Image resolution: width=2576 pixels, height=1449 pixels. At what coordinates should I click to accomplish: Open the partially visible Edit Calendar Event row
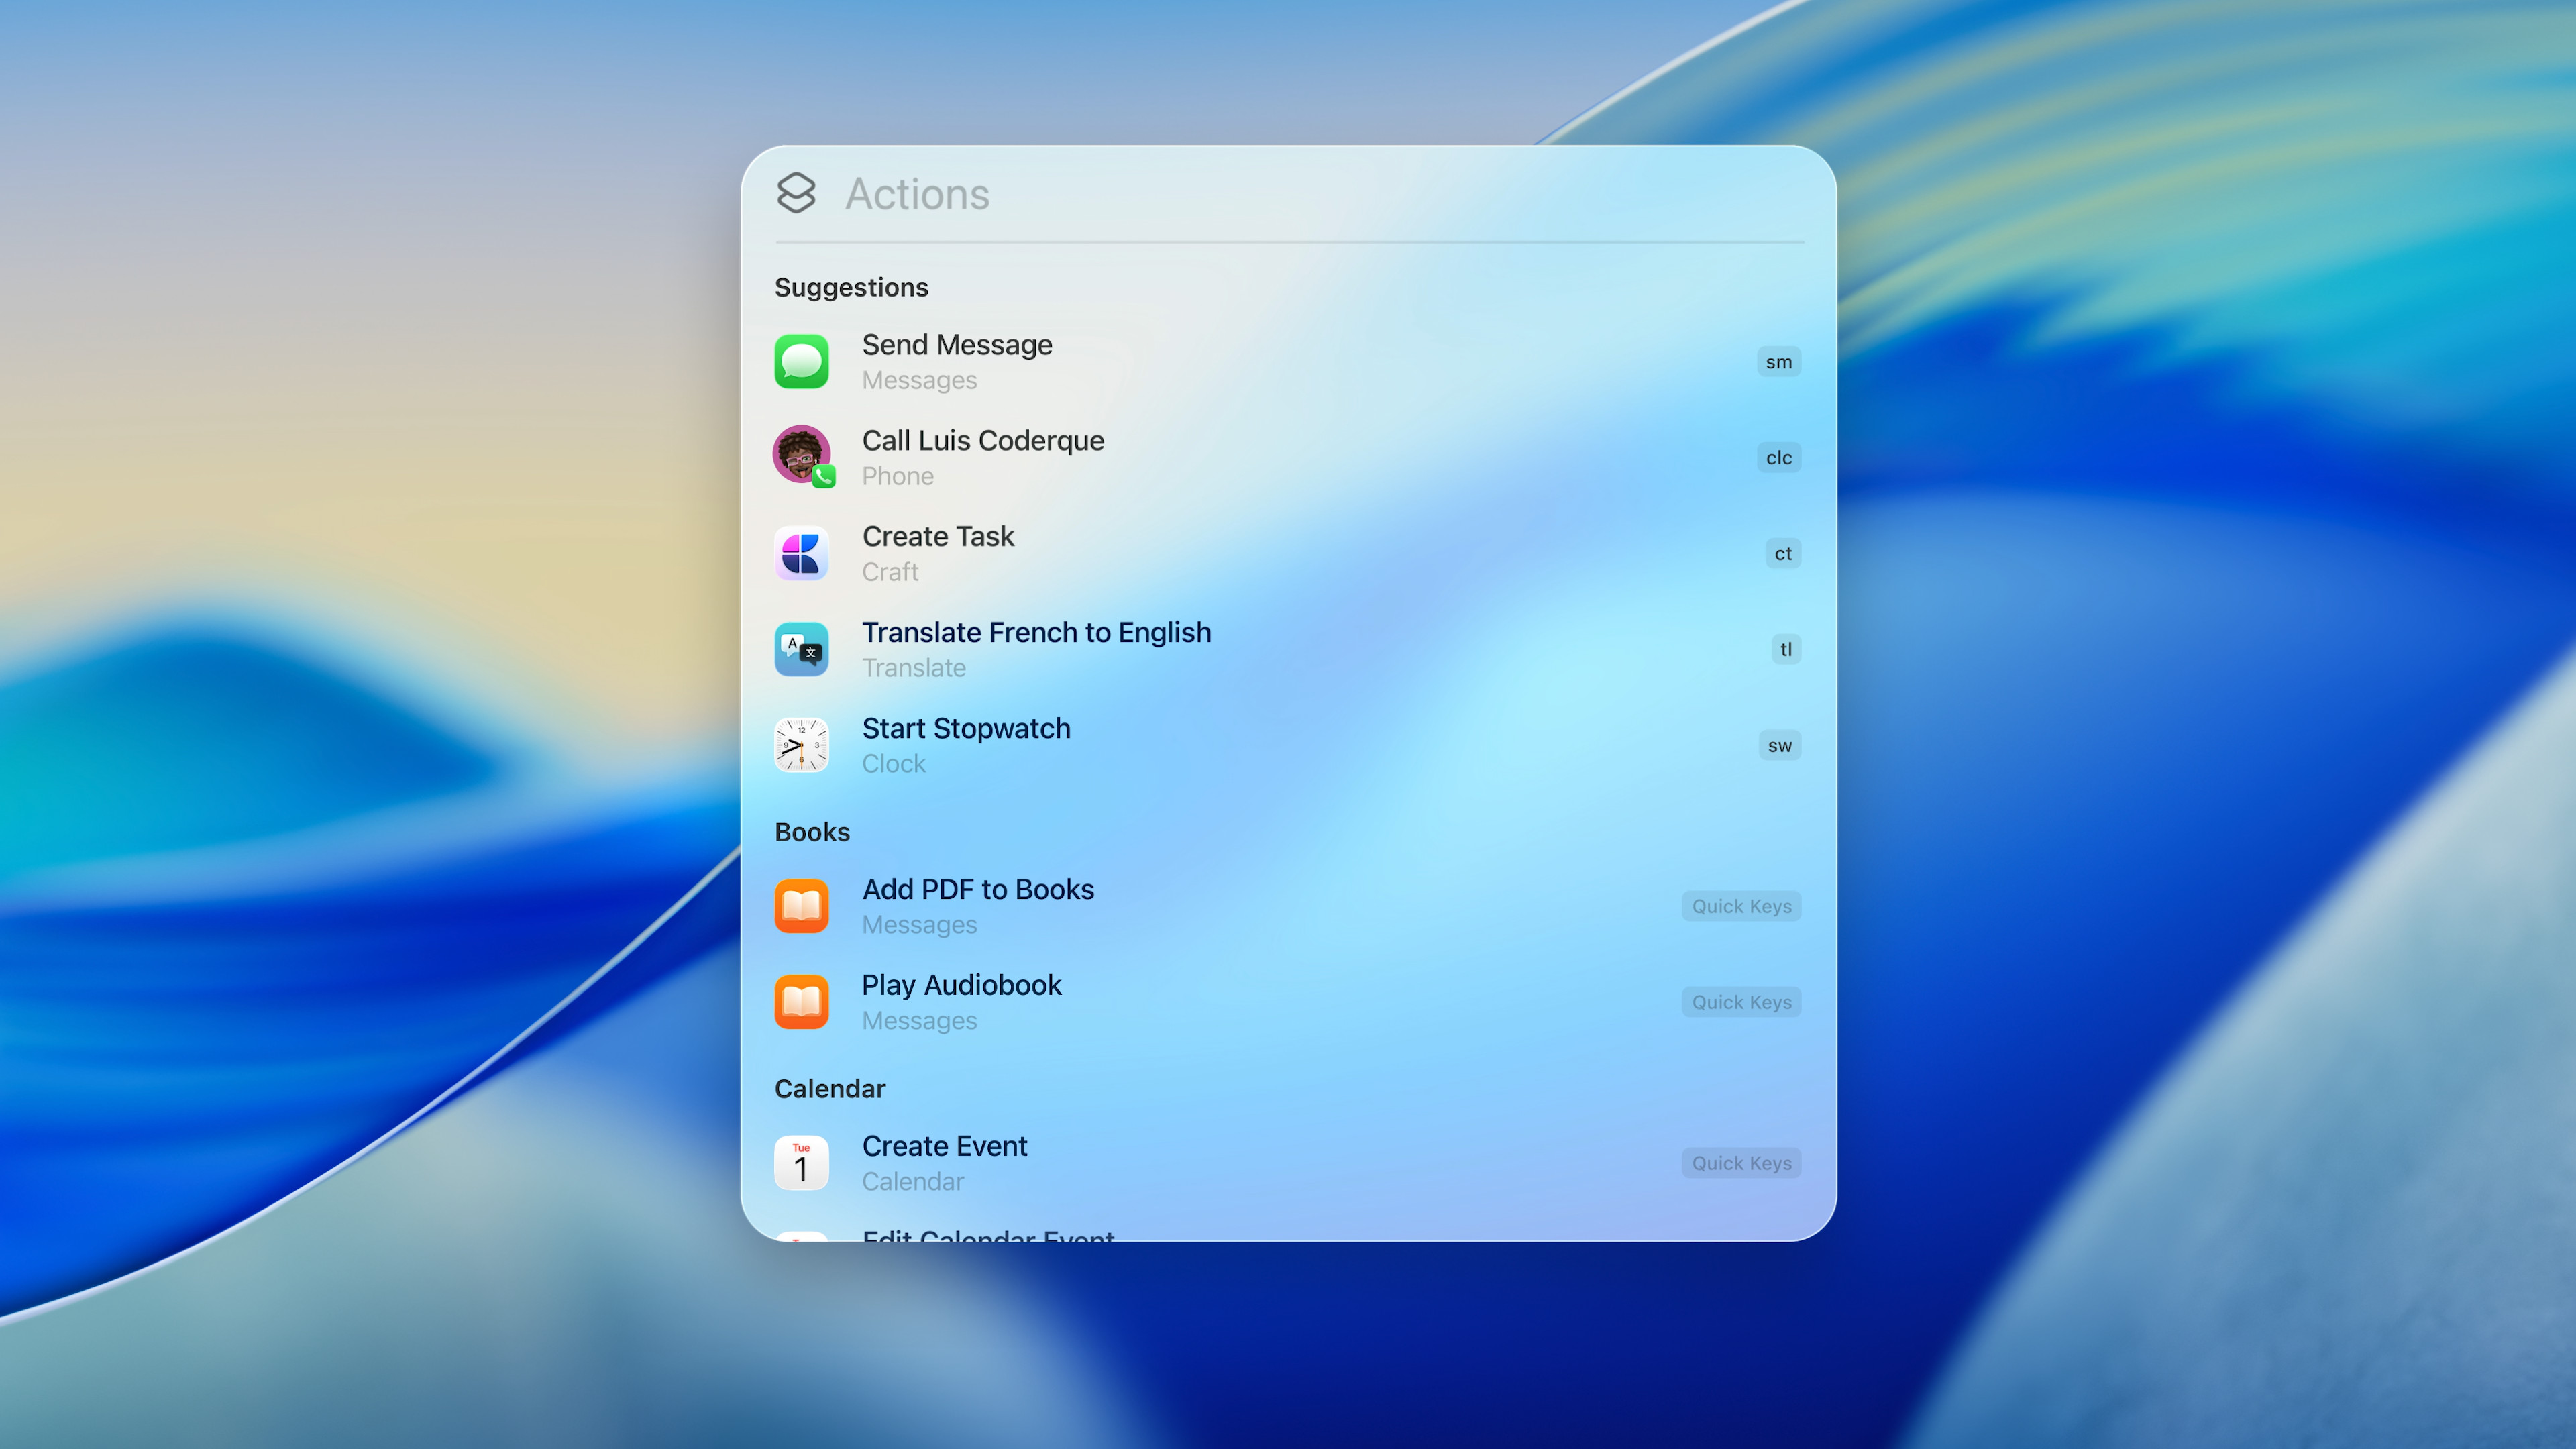[x=988, y=1236]
